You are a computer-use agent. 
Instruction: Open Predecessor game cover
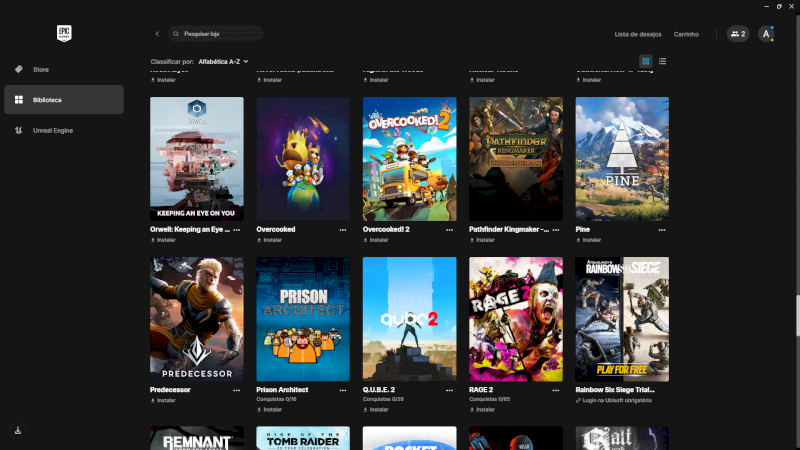(x=196, y=319)
